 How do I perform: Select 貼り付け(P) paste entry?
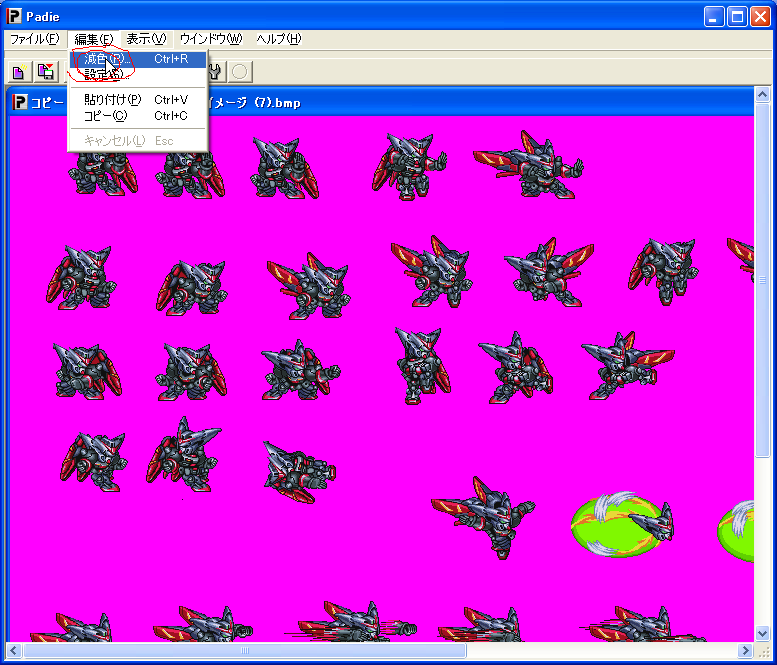coord(137,100)
